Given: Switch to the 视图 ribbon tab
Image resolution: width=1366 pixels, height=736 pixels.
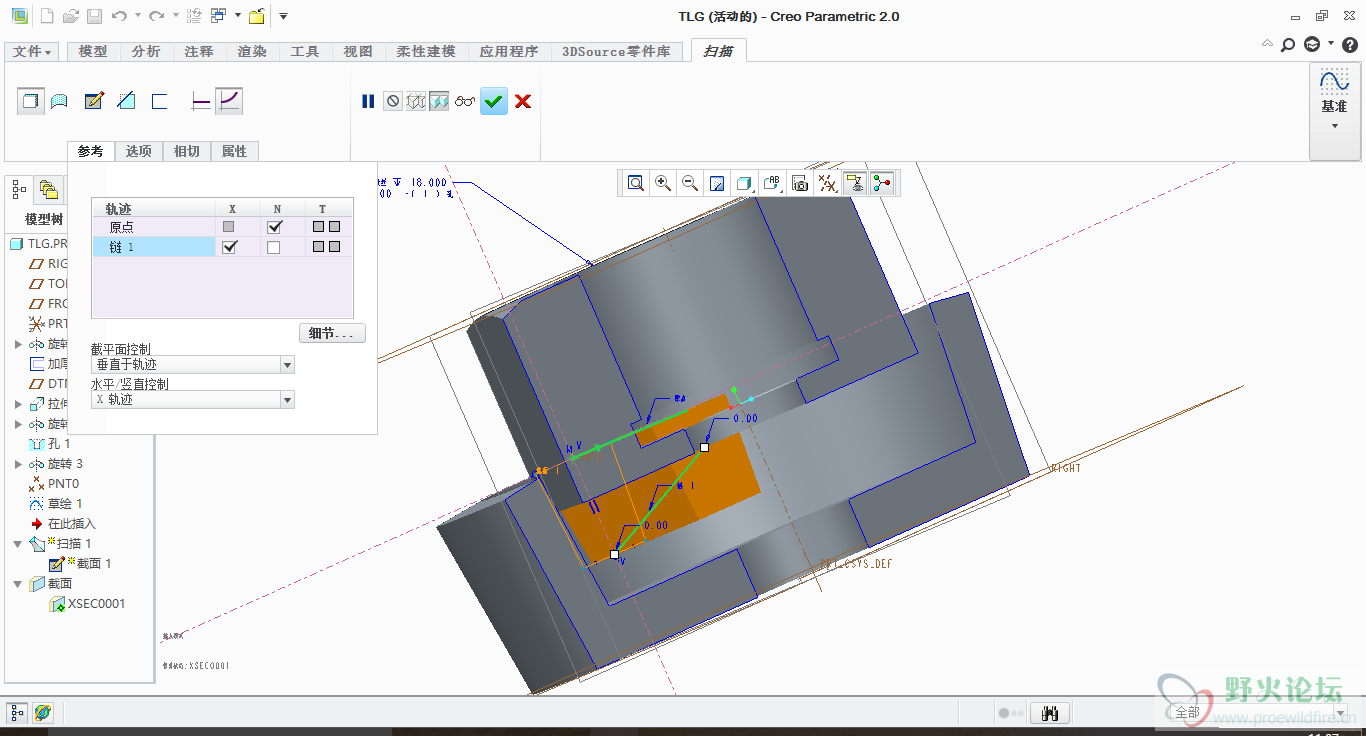Looking at the screenshot, I should [358, 51].
